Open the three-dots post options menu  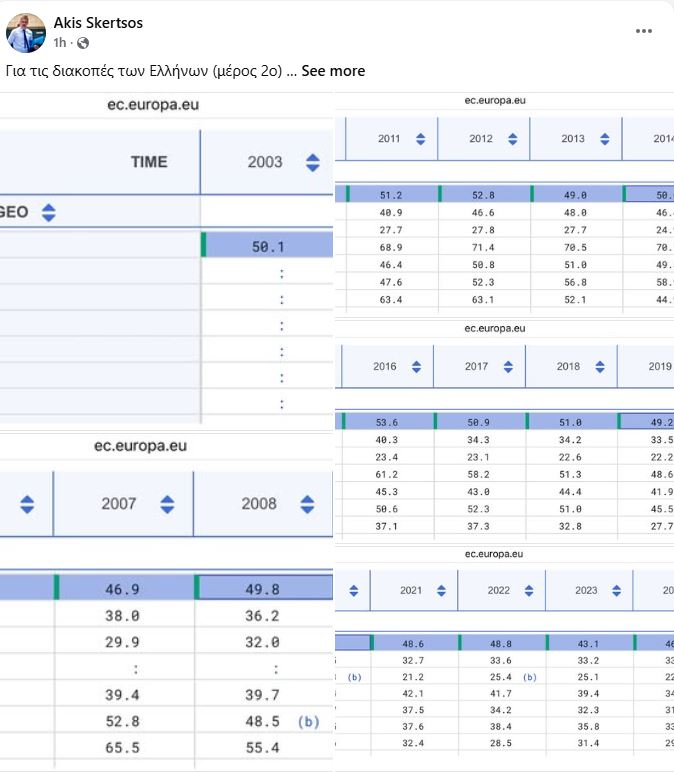pyautogui.click(x=644, y=31)
